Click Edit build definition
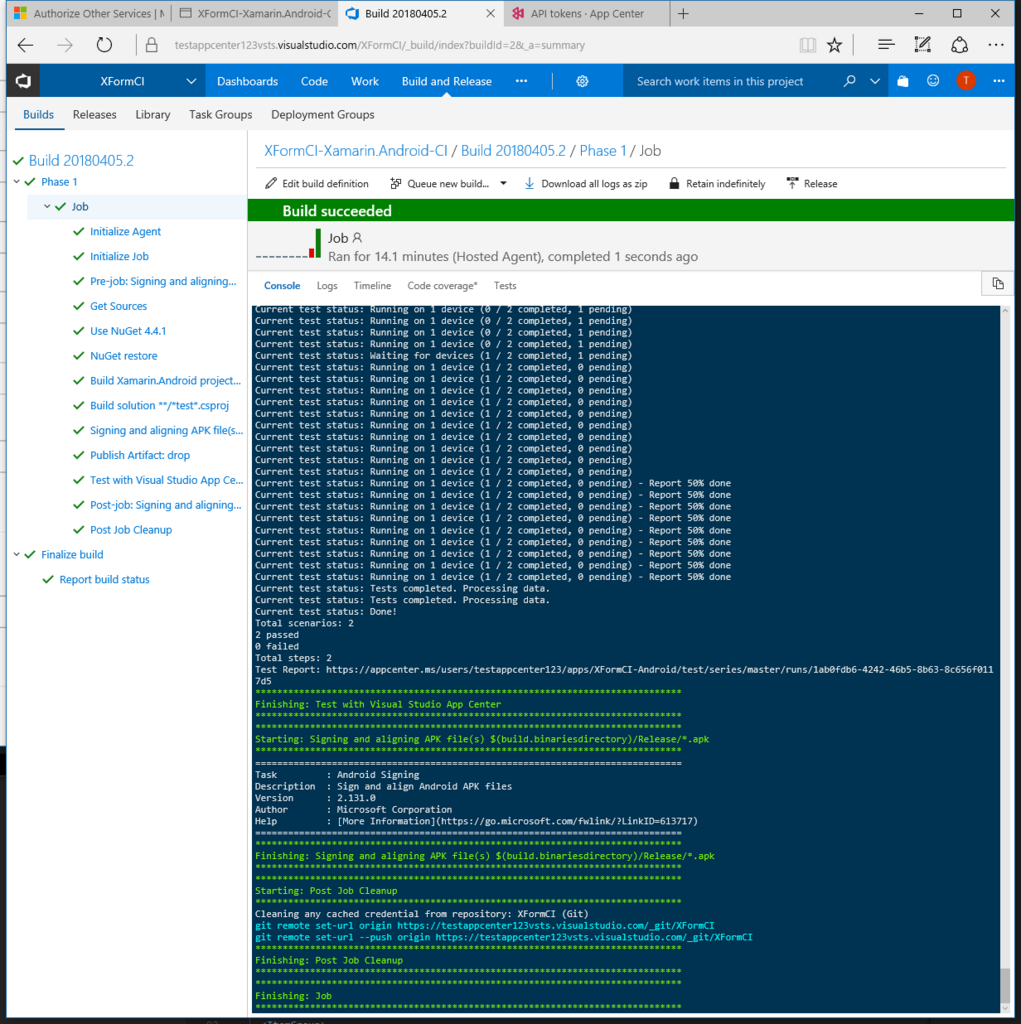This screenshot has height=1024, width=1021. pyautogui.click(x=317, y=184)
